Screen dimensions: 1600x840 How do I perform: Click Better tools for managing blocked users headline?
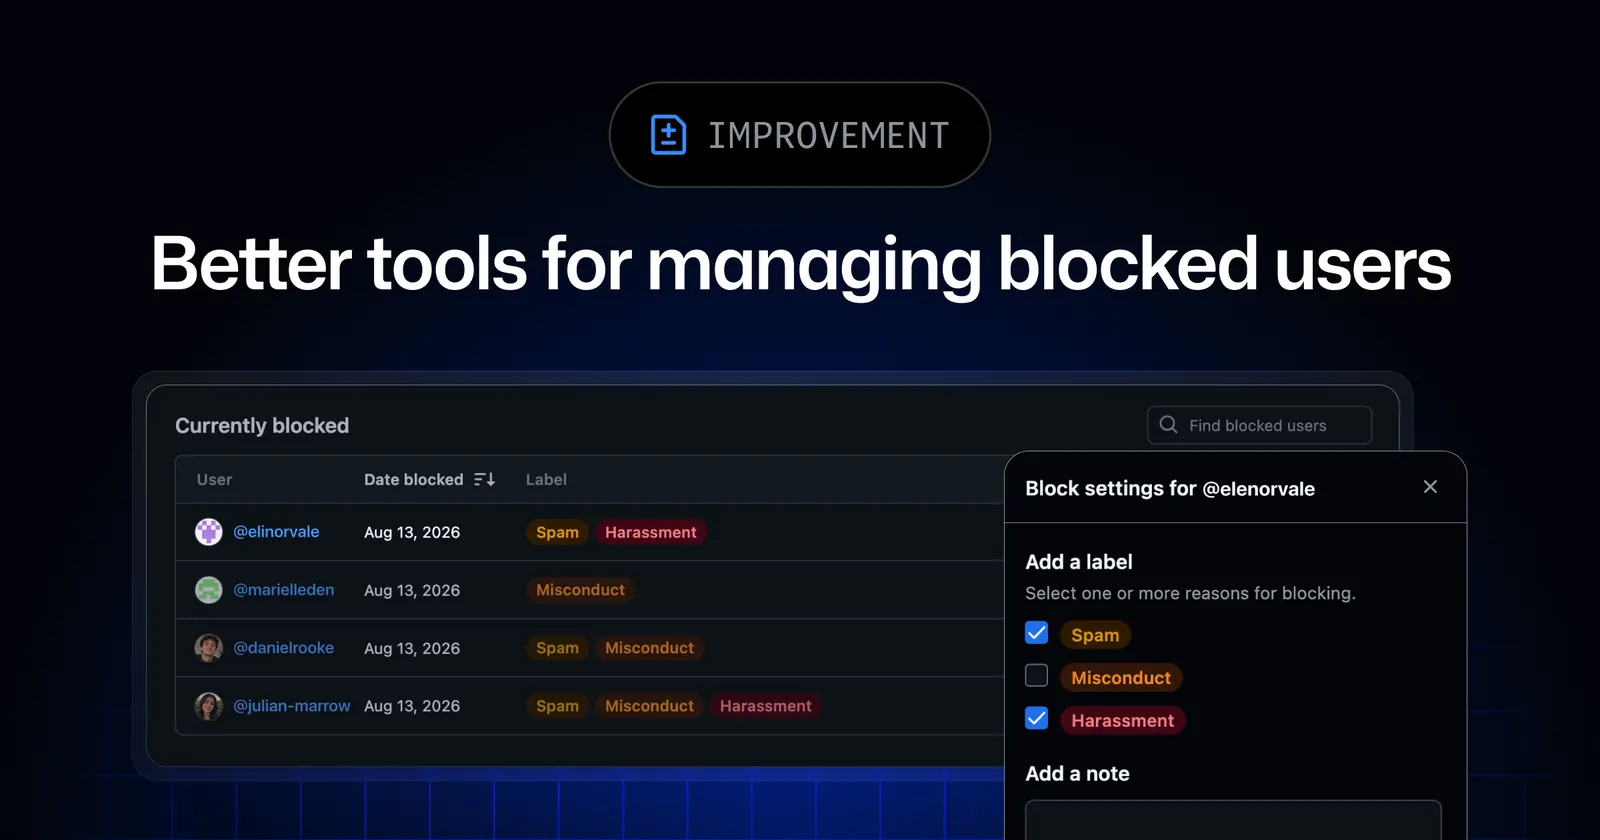pos(800,265)
